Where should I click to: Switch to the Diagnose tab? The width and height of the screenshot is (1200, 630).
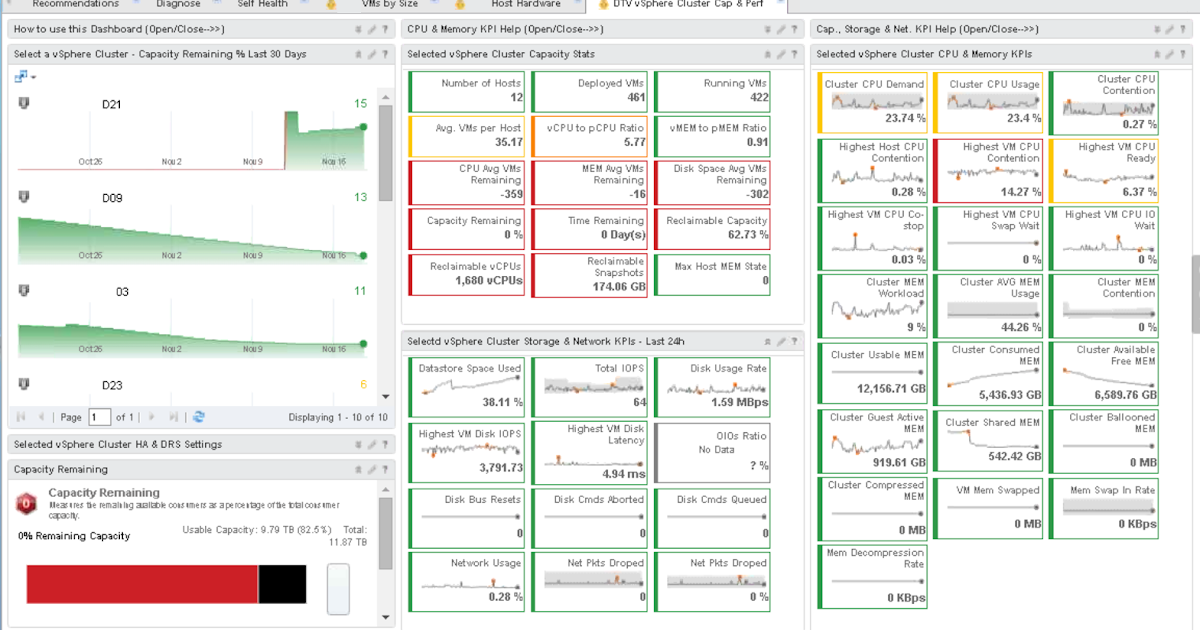pyautogui.click(x=178, y=4)
